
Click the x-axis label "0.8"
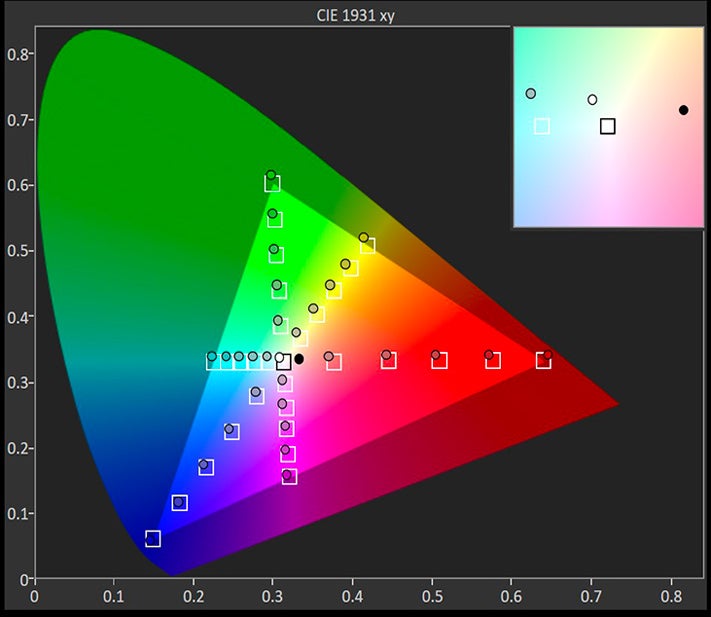(671, 597)
